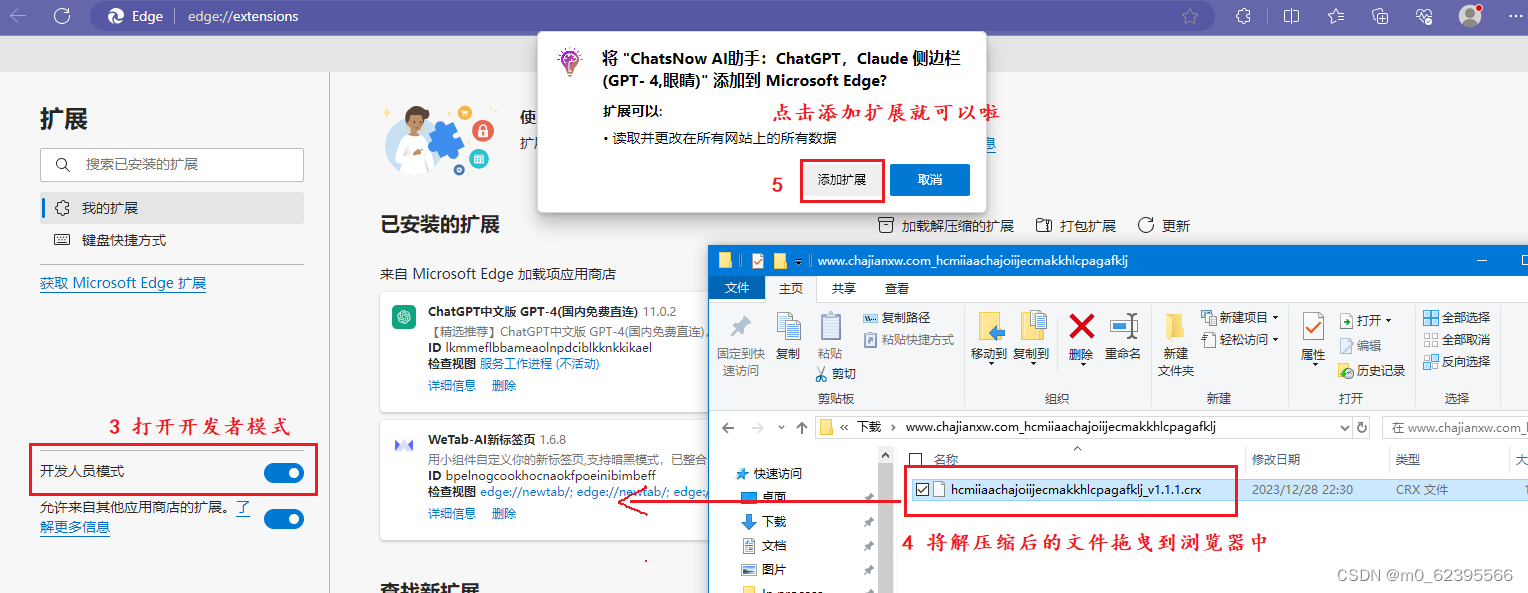Open the 打开 dropdown in ribbon

pos(1389,321)
